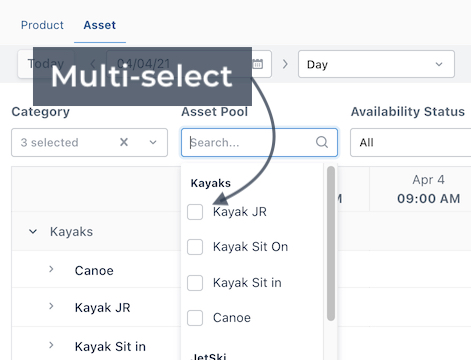The height and width of the screenshot is (360, 471).
Task: Click the Kayak JR row label in table
Action: click(x=102, y=307)
